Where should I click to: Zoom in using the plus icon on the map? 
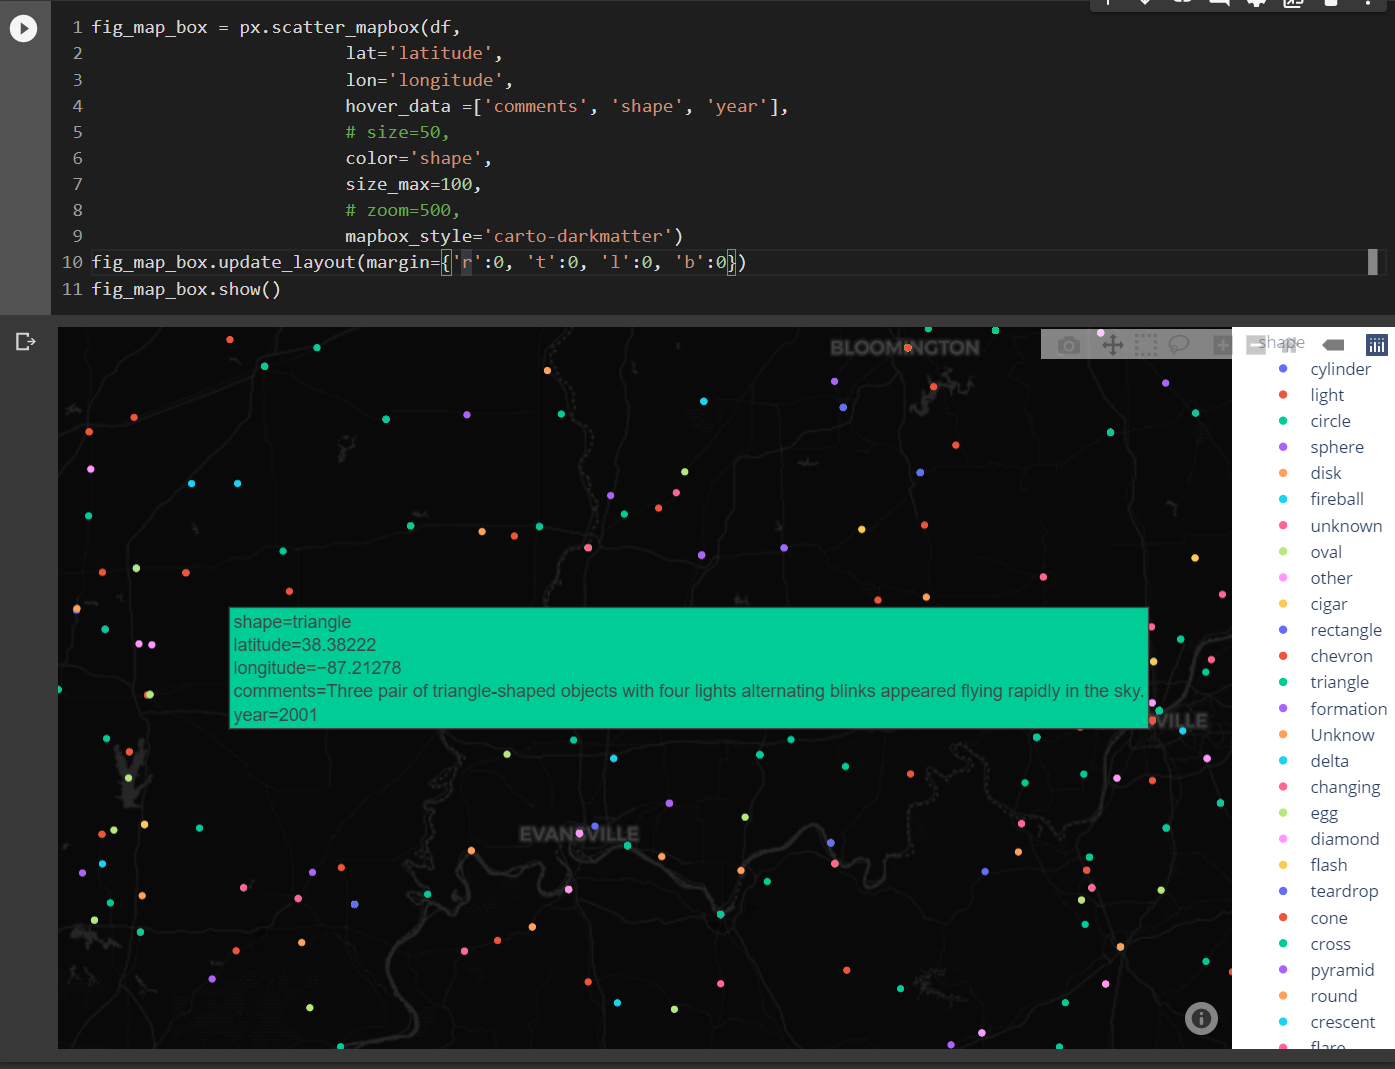1221,344
